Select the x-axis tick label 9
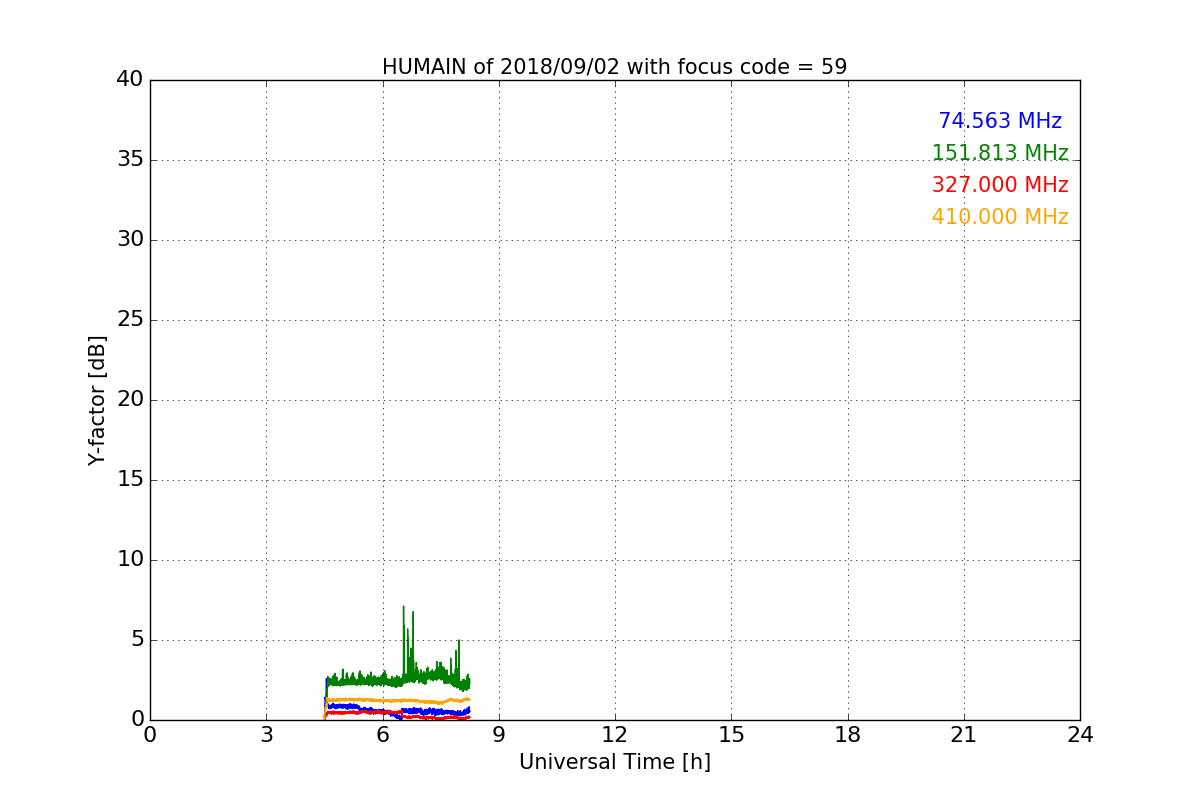The height and width of the screenshot is (800, 1200). click(x=499, y=735)
